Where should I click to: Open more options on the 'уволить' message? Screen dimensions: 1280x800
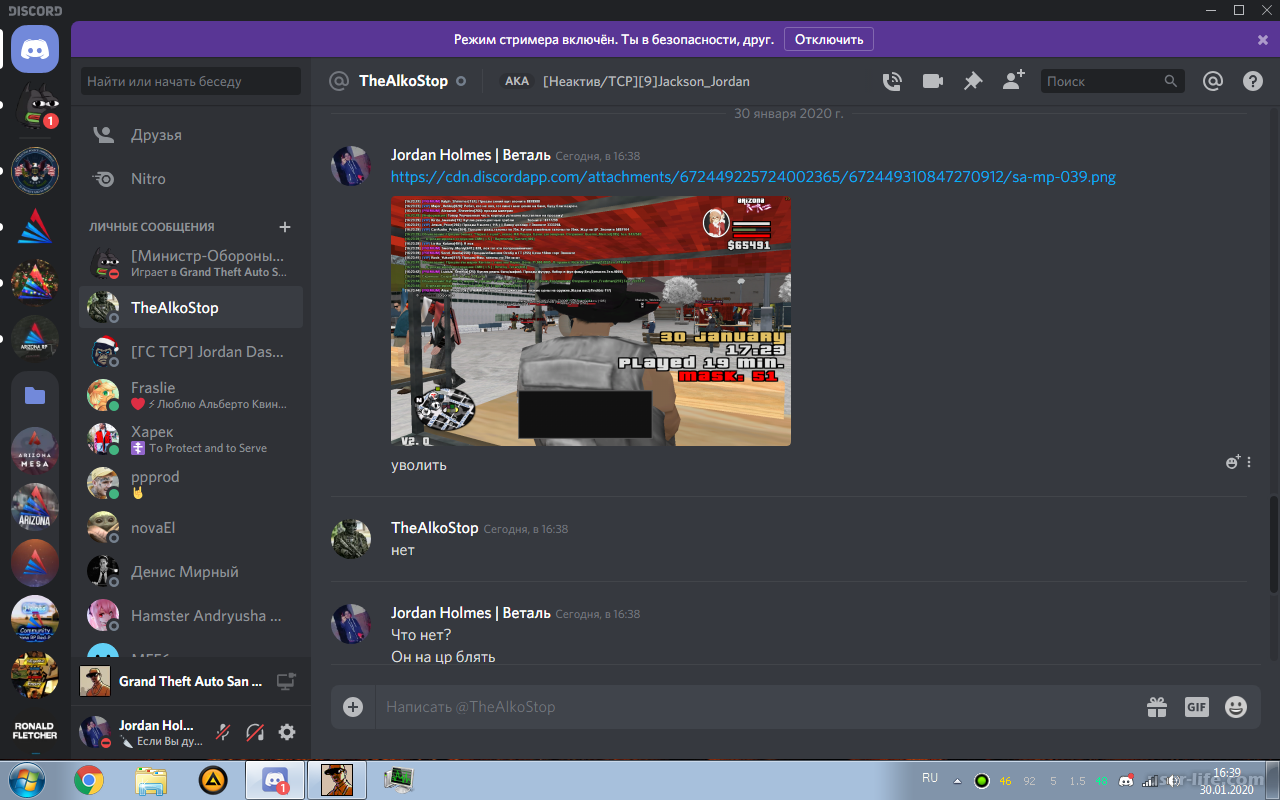point(1249,462)
